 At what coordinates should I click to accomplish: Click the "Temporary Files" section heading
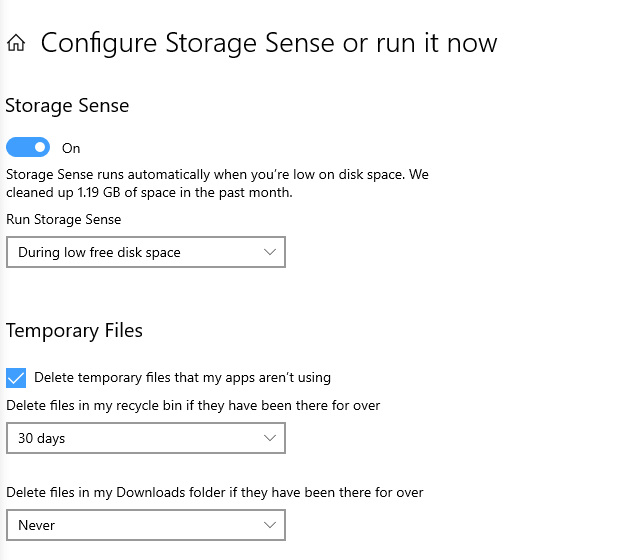[x=74, y=330]
